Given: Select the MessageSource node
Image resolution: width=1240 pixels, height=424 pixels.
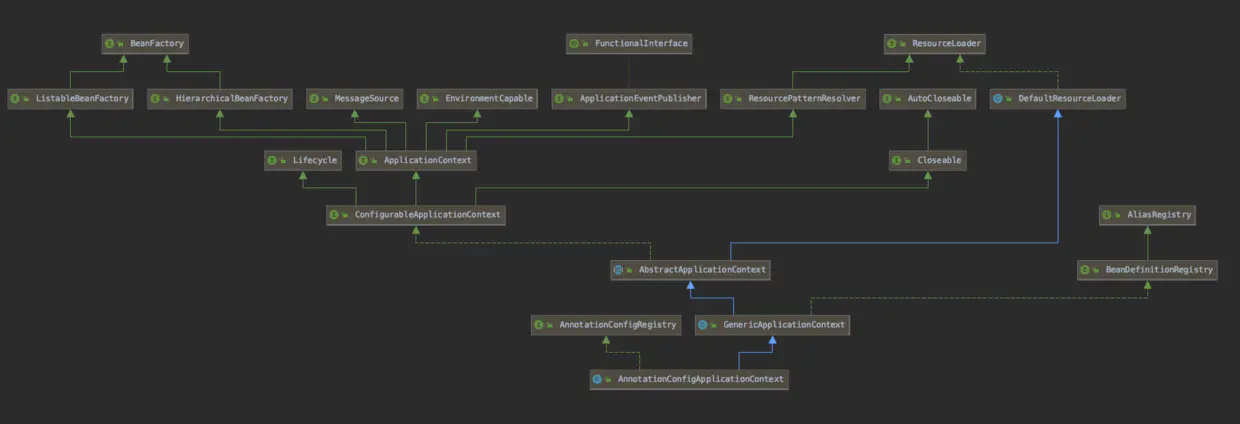Looking at the screenshot, I should 355,99.
